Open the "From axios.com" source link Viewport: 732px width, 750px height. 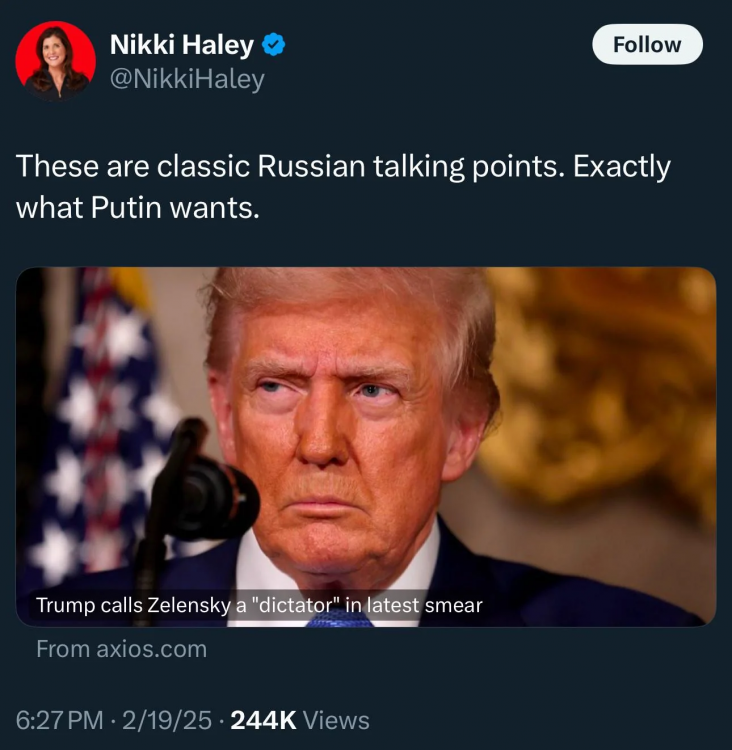click(x=121, y=649)
